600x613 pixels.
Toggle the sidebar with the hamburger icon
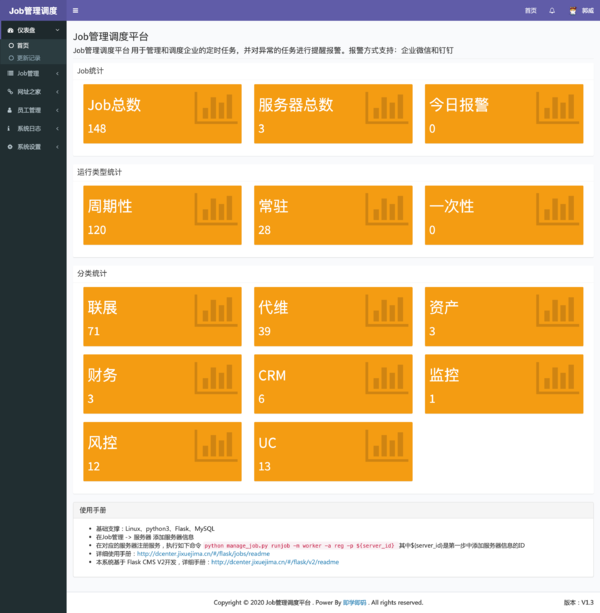(75, 11)
